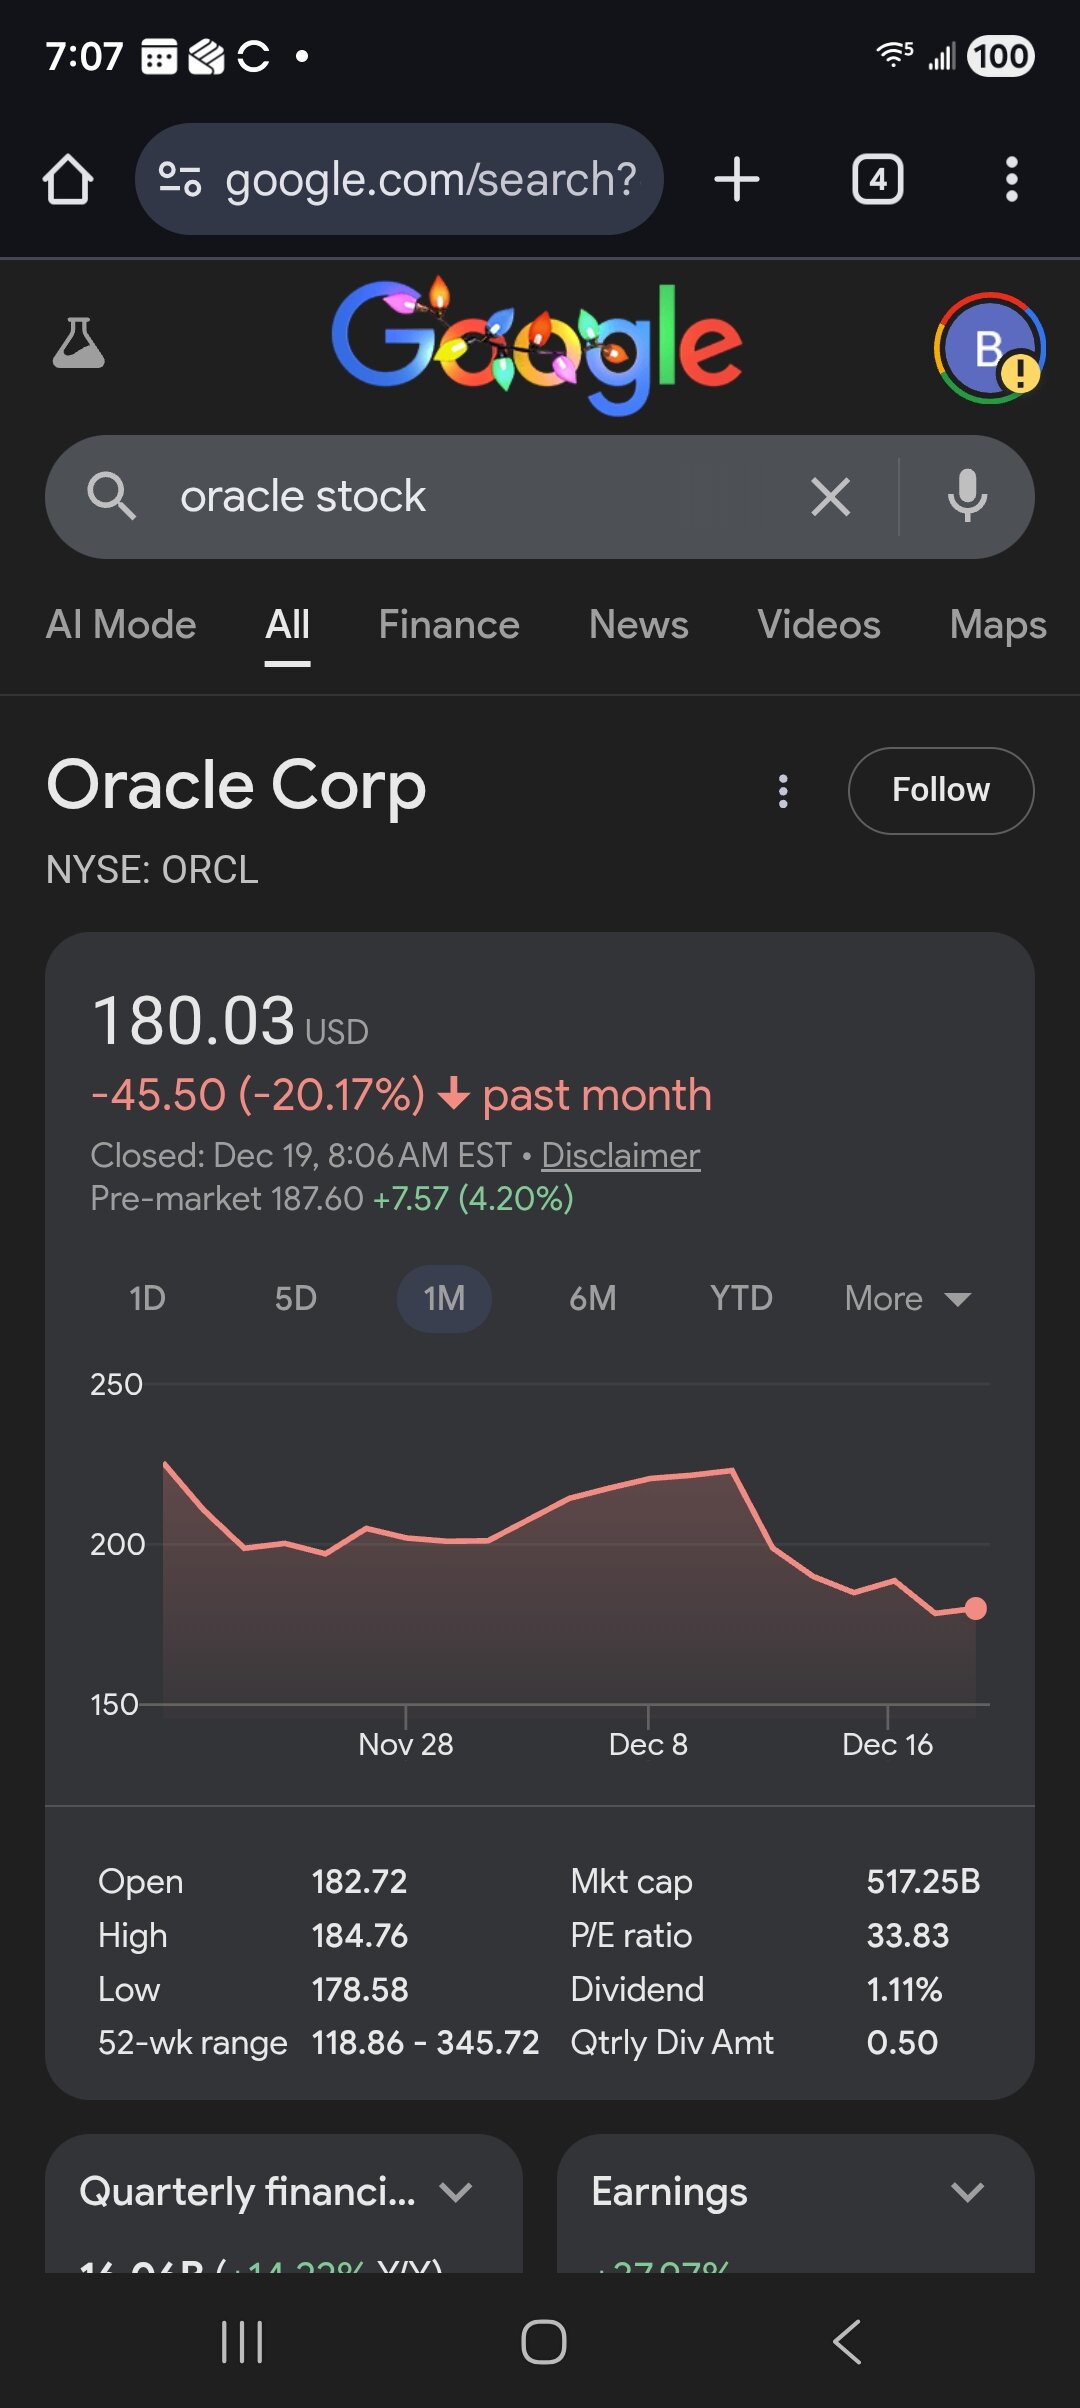Tap the browser home icon
Viewport: 1080px width, 2408px height.
click(68, 180)
